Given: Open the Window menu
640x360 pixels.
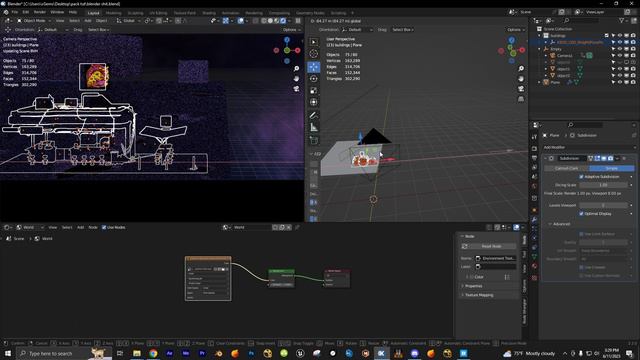Looking at the screenshot, I should click(x=57, y=12).
